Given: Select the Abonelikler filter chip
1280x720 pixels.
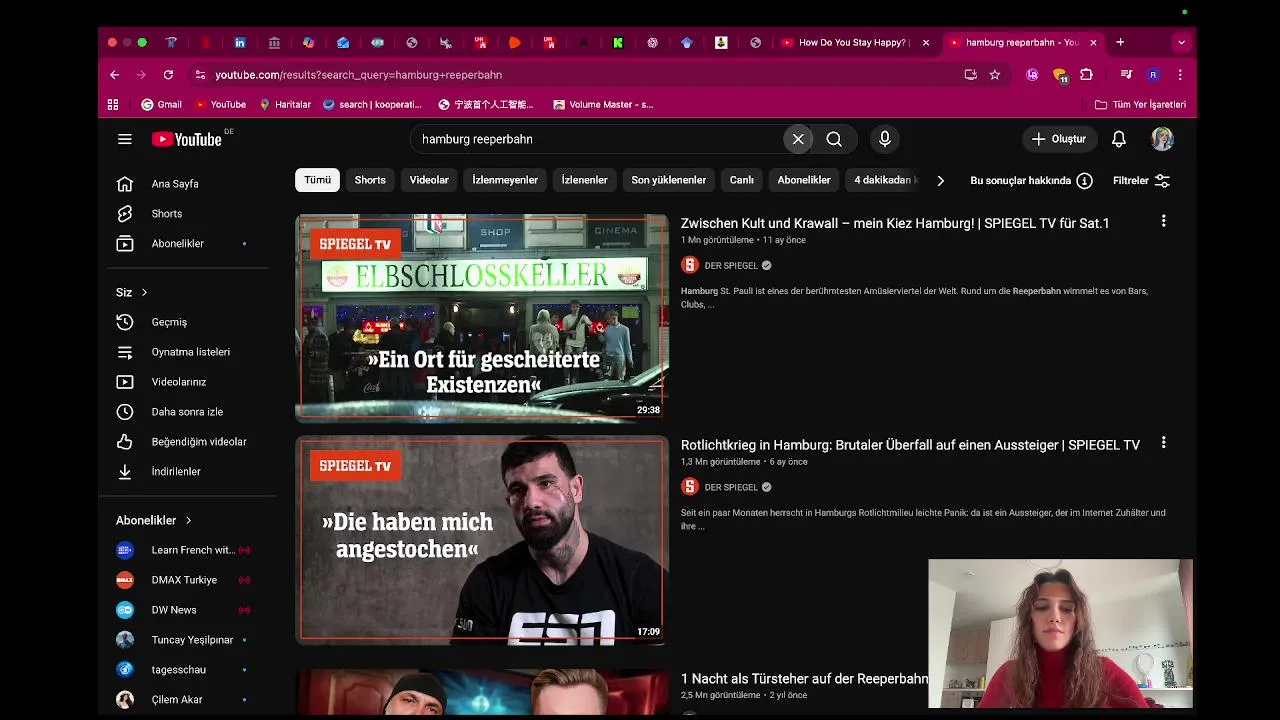Looking at the screenshot, I should point(804,180).
